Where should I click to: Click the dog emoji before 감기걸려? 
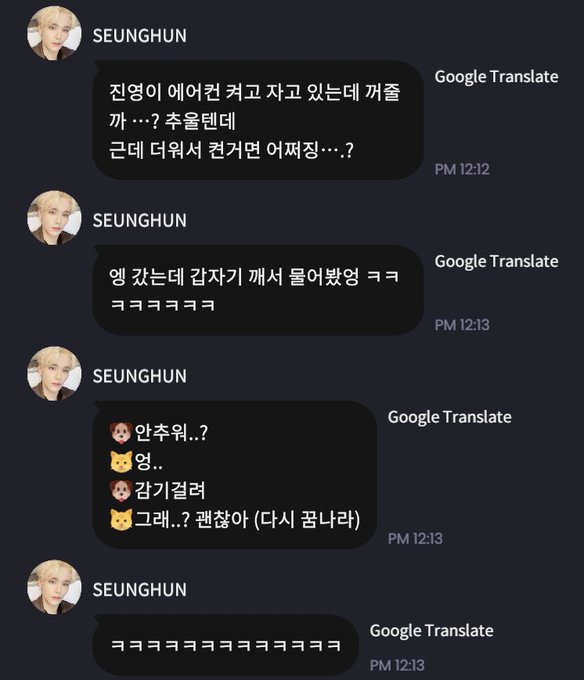121,490
